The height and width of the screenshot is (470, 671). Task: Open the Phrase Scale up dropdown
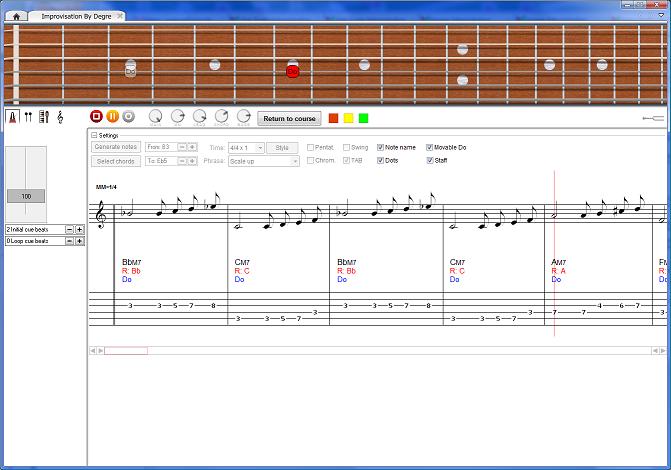(x=264, y=160)
